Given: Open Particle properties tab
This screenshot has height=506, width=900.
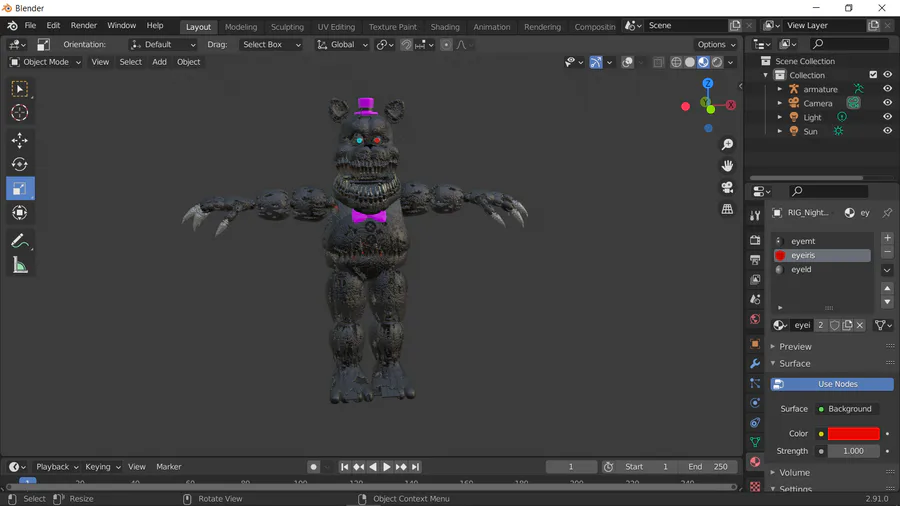Looking at the screenshot, I should [755, 383].
